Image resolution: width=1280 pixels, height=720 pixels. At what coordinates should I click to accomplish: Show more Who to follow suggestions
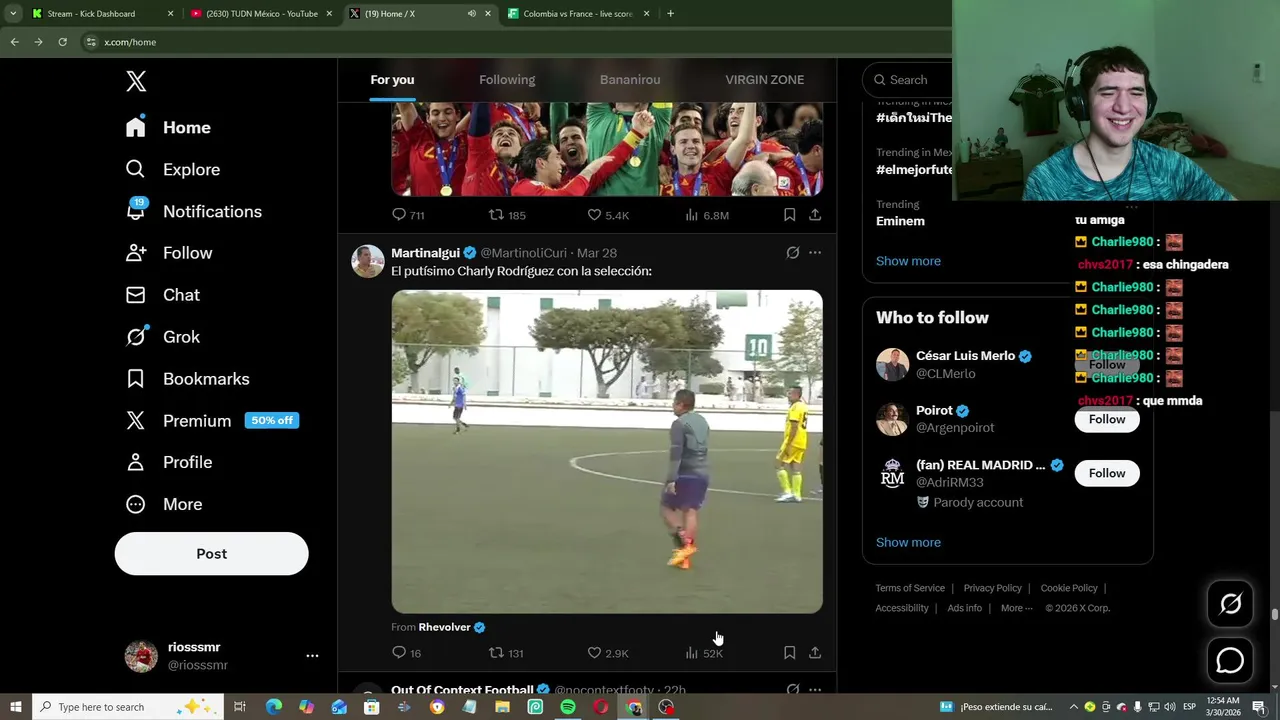tap(908, 542)
